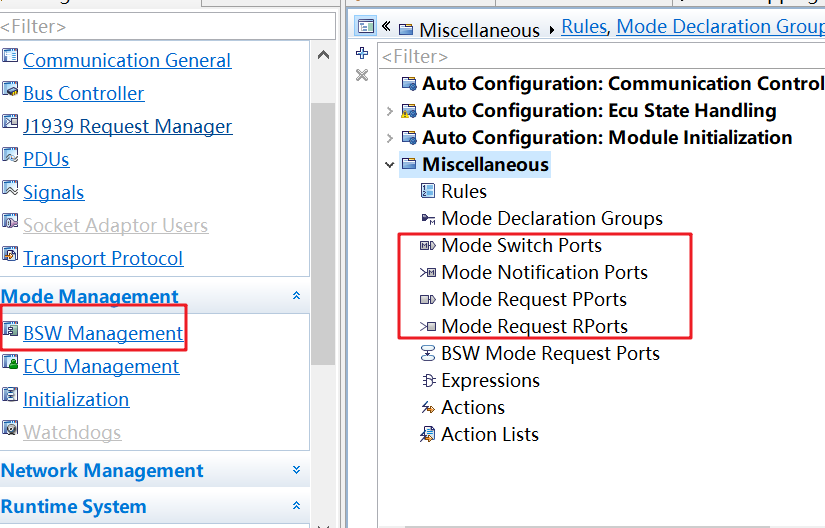Viewport: 825px width, 528px height.
Task: Expand Auto Configuration: Ecu State Handling node
Action: pos(389,111)
